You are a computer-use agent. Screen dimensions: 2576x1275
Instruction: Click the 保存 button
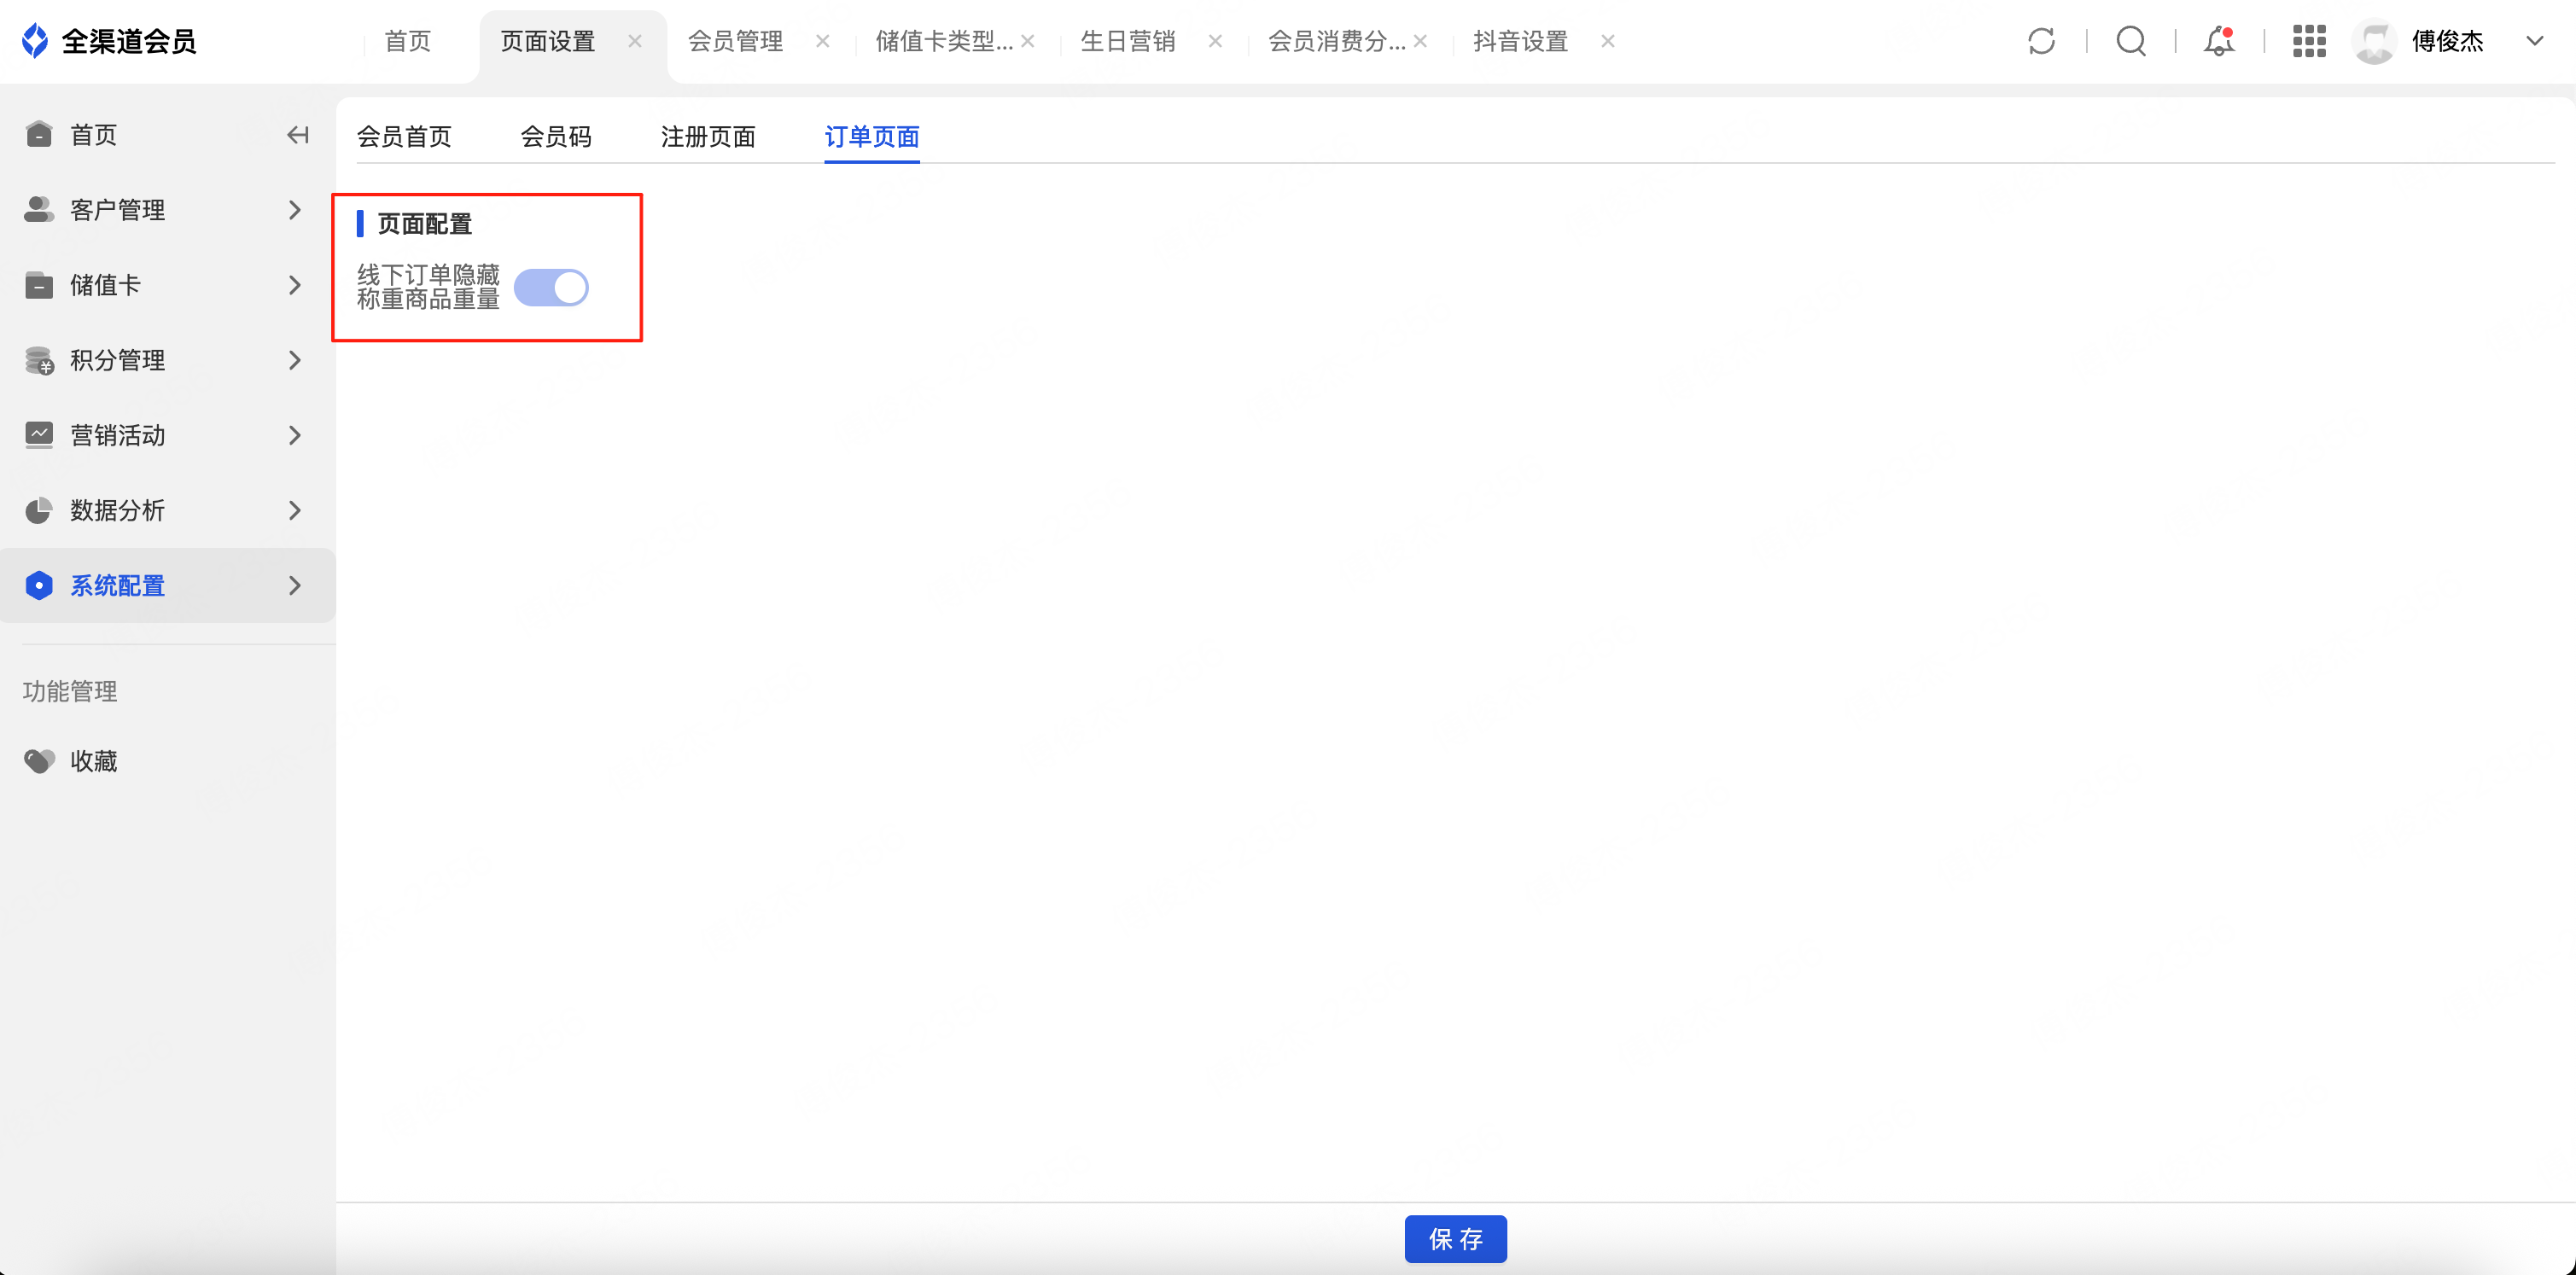(x=1455, y=1239)
